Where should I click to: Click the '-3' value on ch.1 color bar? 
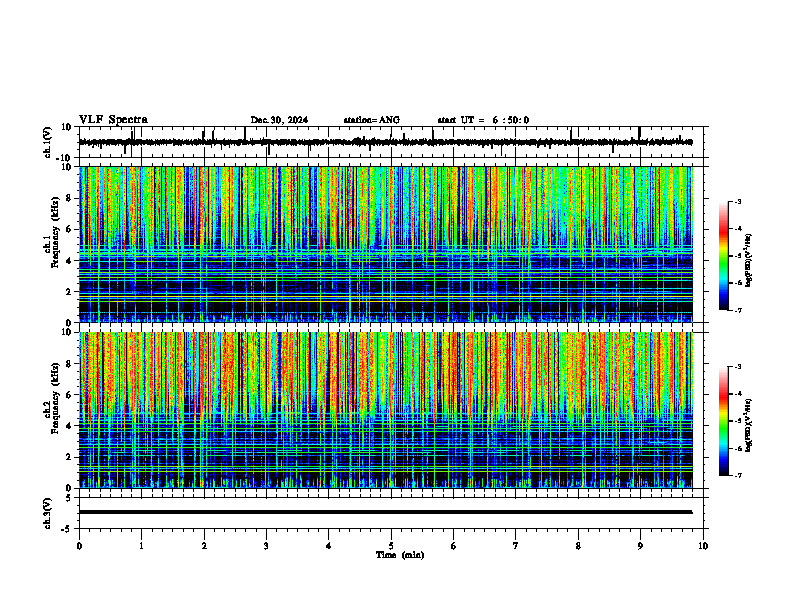[x=737, y=201]
